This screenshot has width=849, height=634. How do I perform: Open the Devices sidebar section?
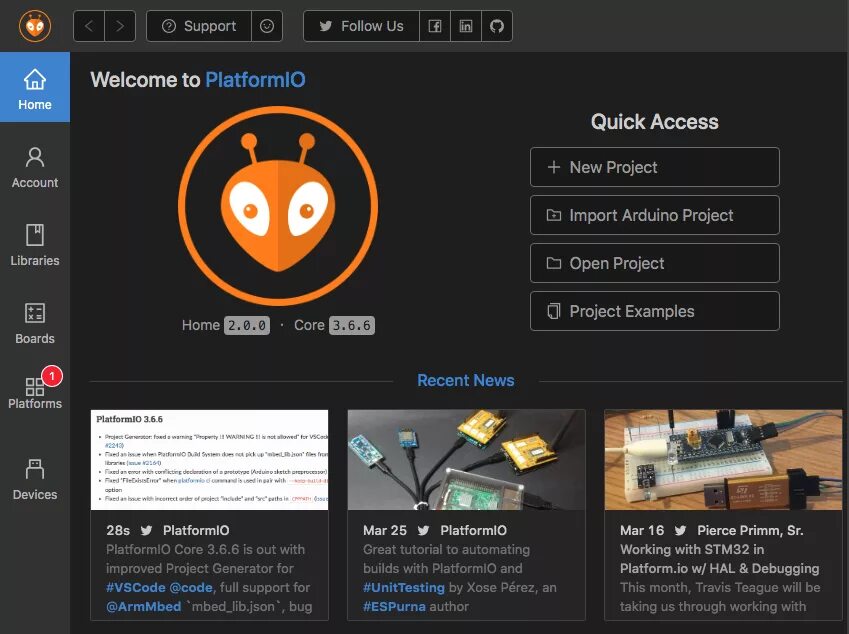(35, 479)
